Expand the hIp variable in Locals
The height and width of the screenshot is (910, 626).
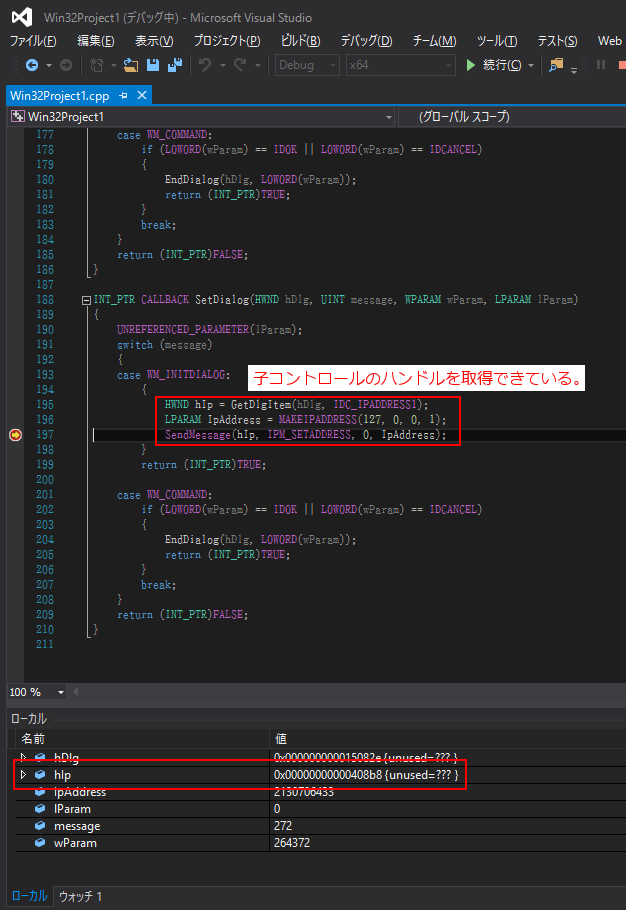[23, 775]
